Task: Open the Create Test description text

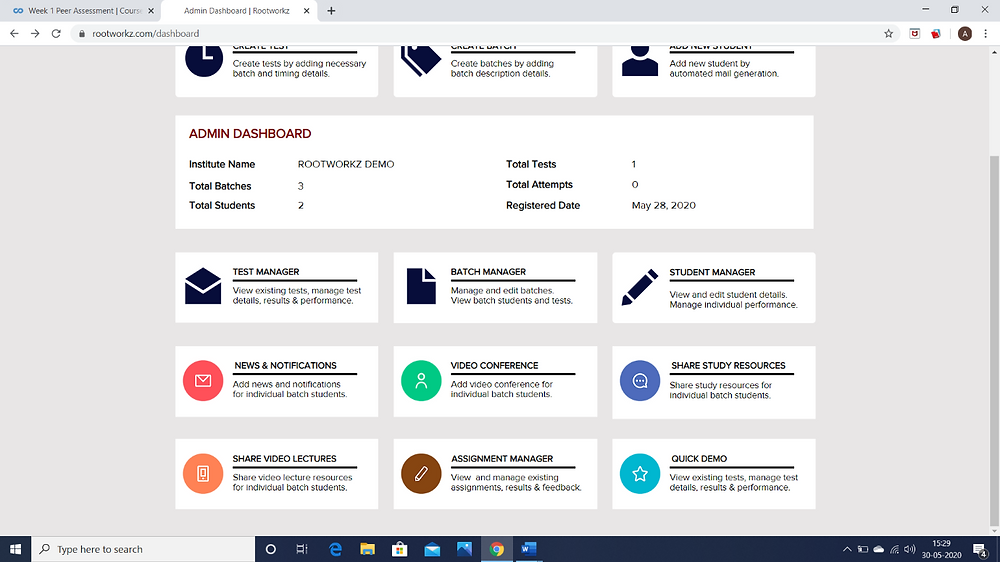Action: (x=299, y=68)
